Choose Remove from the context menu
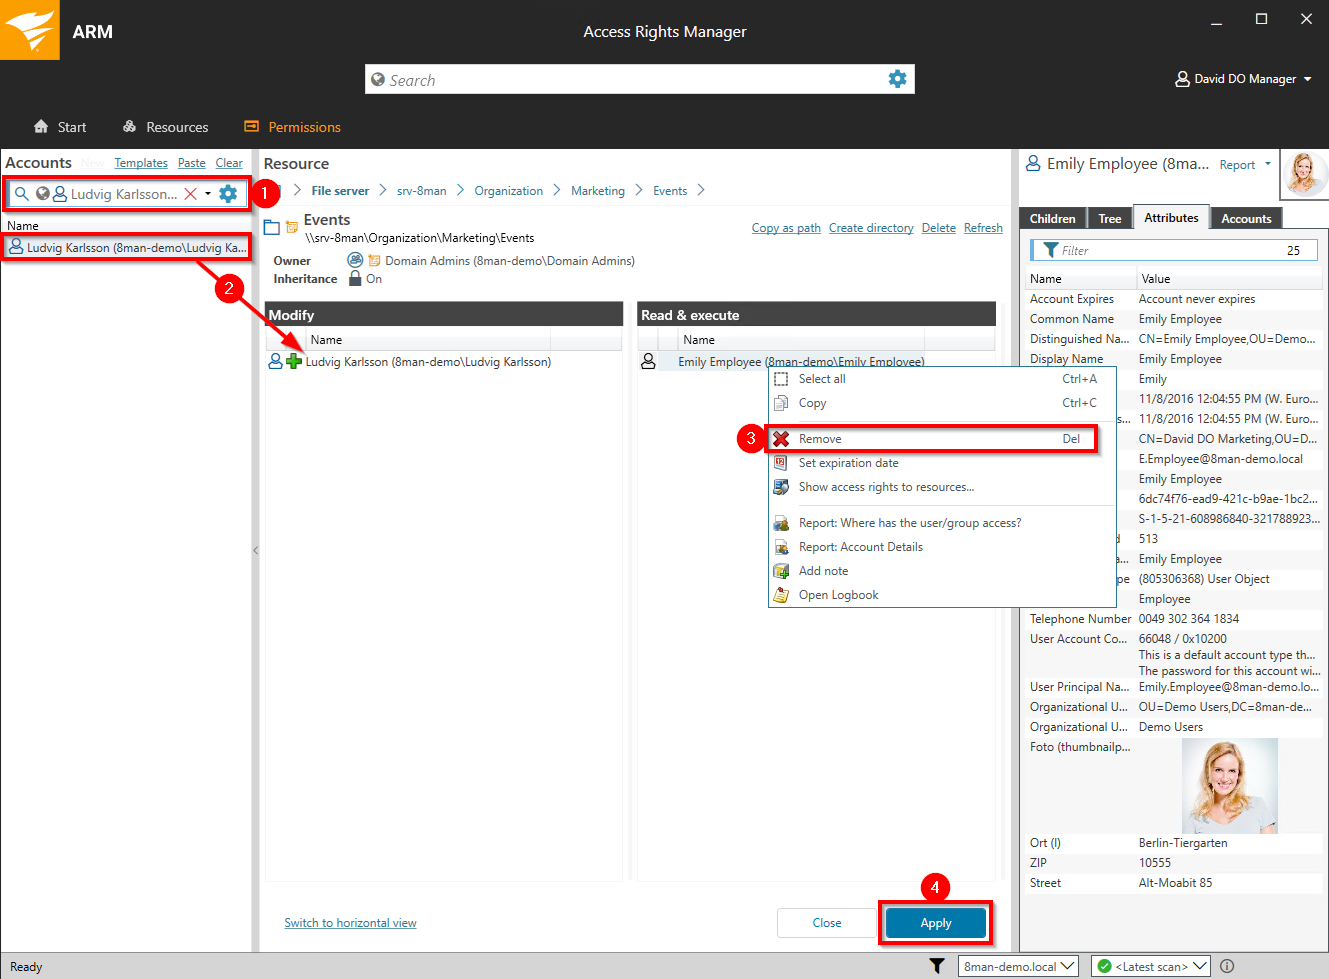Image resolution: width=1329 pixels, height=979 pixels. tap(820, 439)
